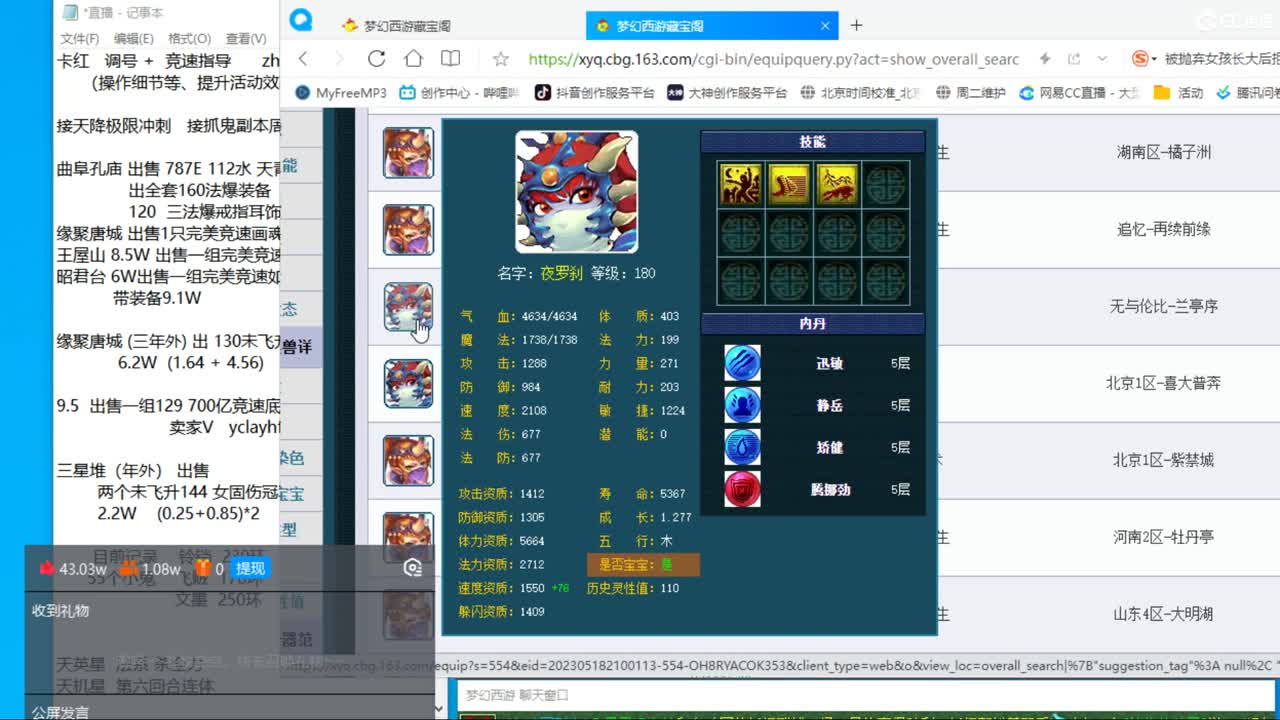Click the 腾挪劲 inner pill icon
Image resolution: width=1280 pixels, height=720 pixels.
(x=742, y=489)
